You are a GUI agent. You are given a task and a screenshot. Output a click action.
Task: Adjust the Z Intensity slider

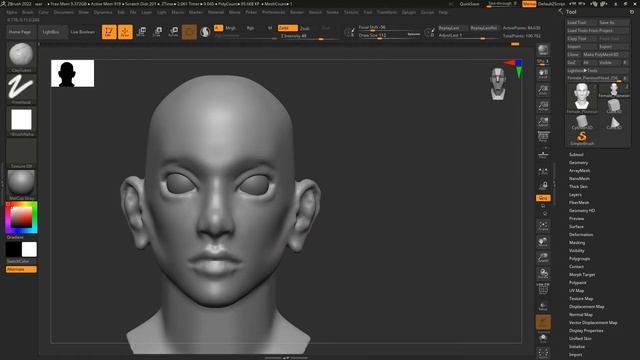[309, 36]
